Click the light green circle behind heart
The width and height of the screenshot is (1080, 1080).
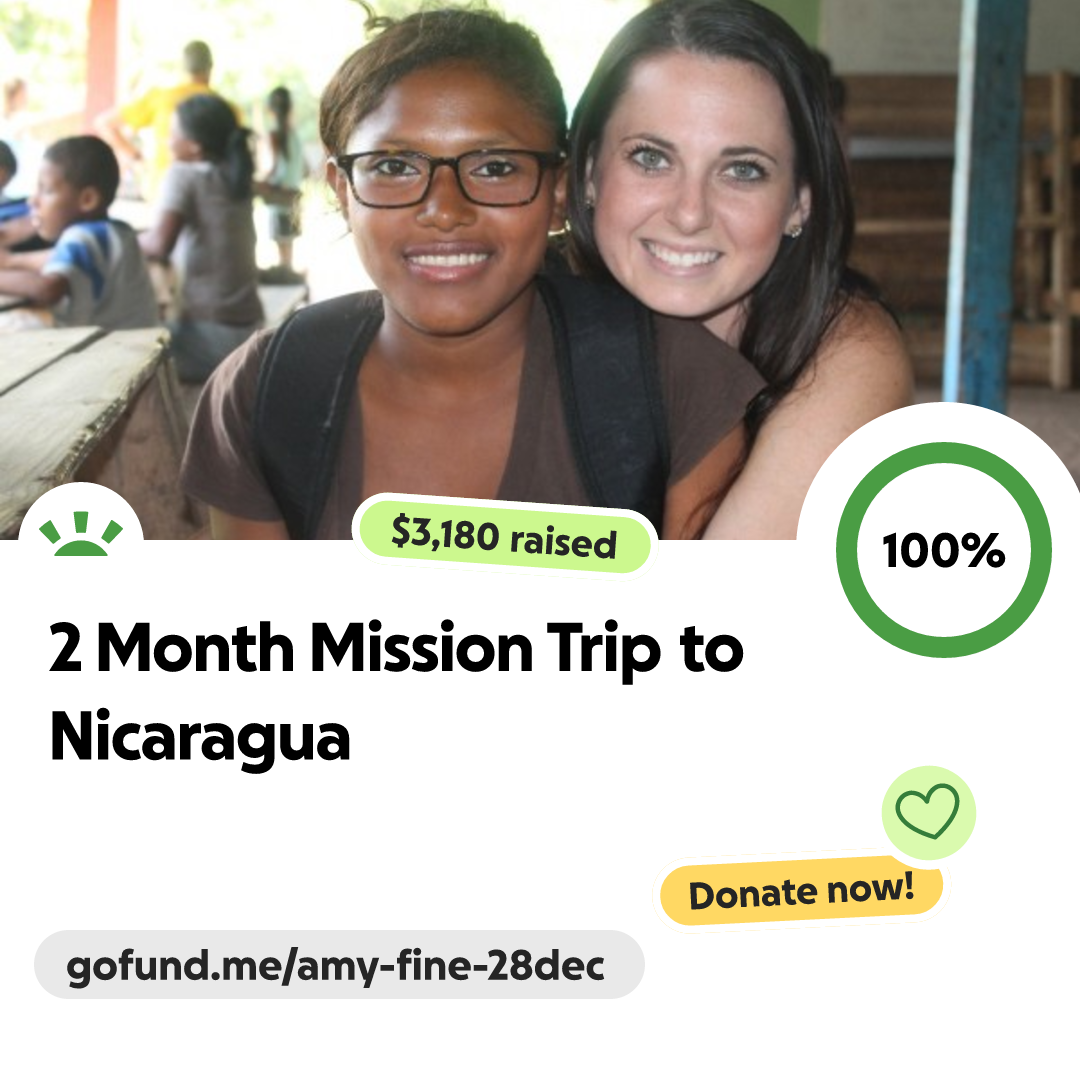pyautogui.click(x=928, y=813)
